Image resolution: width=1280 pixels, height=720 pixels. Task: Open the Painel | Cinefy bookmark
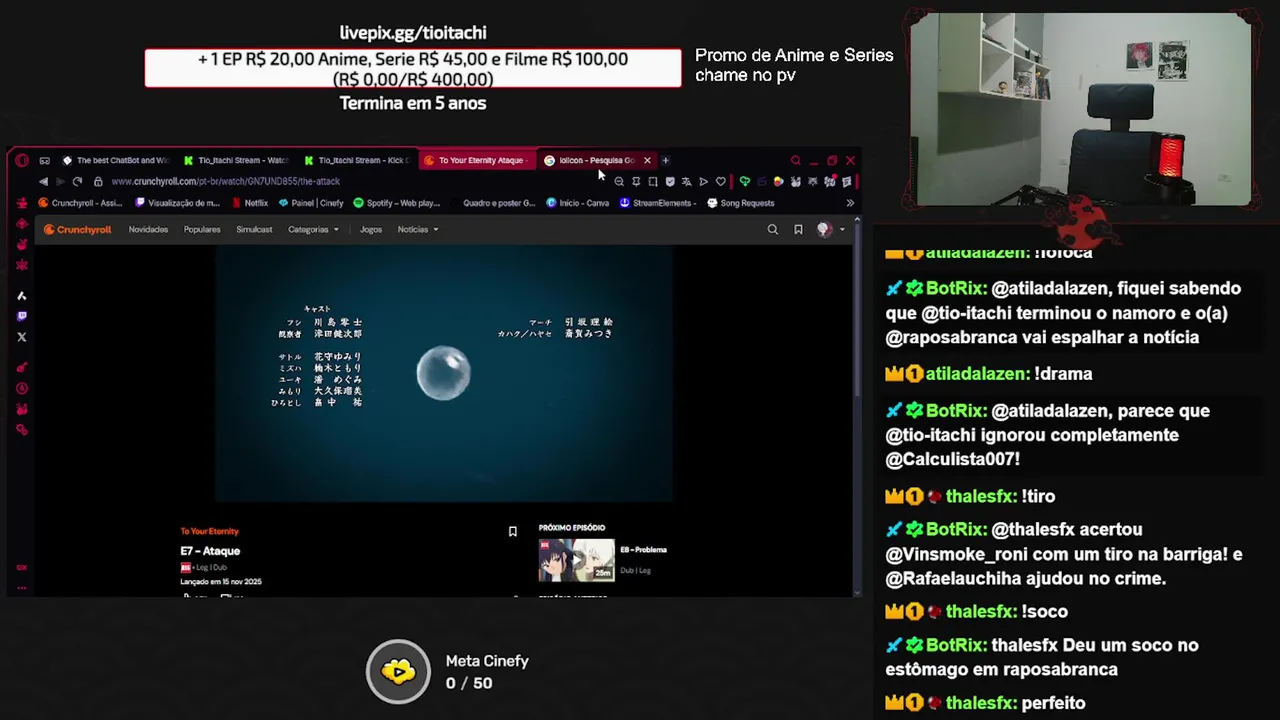click(311, 203)
